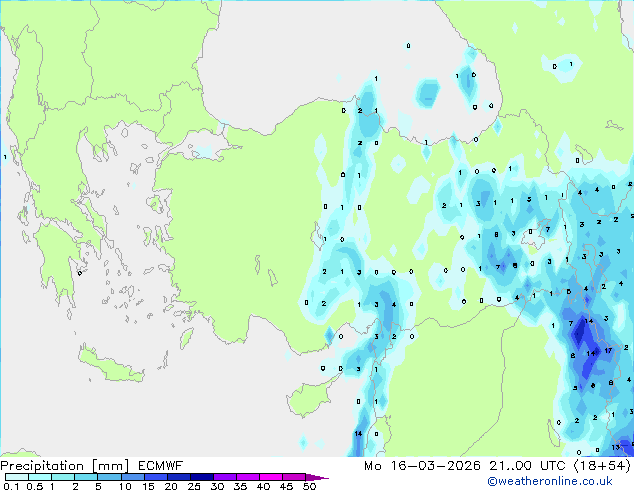Click the '(18+54)' forecast run label
634x490 pixels.
tap(602, 466)
